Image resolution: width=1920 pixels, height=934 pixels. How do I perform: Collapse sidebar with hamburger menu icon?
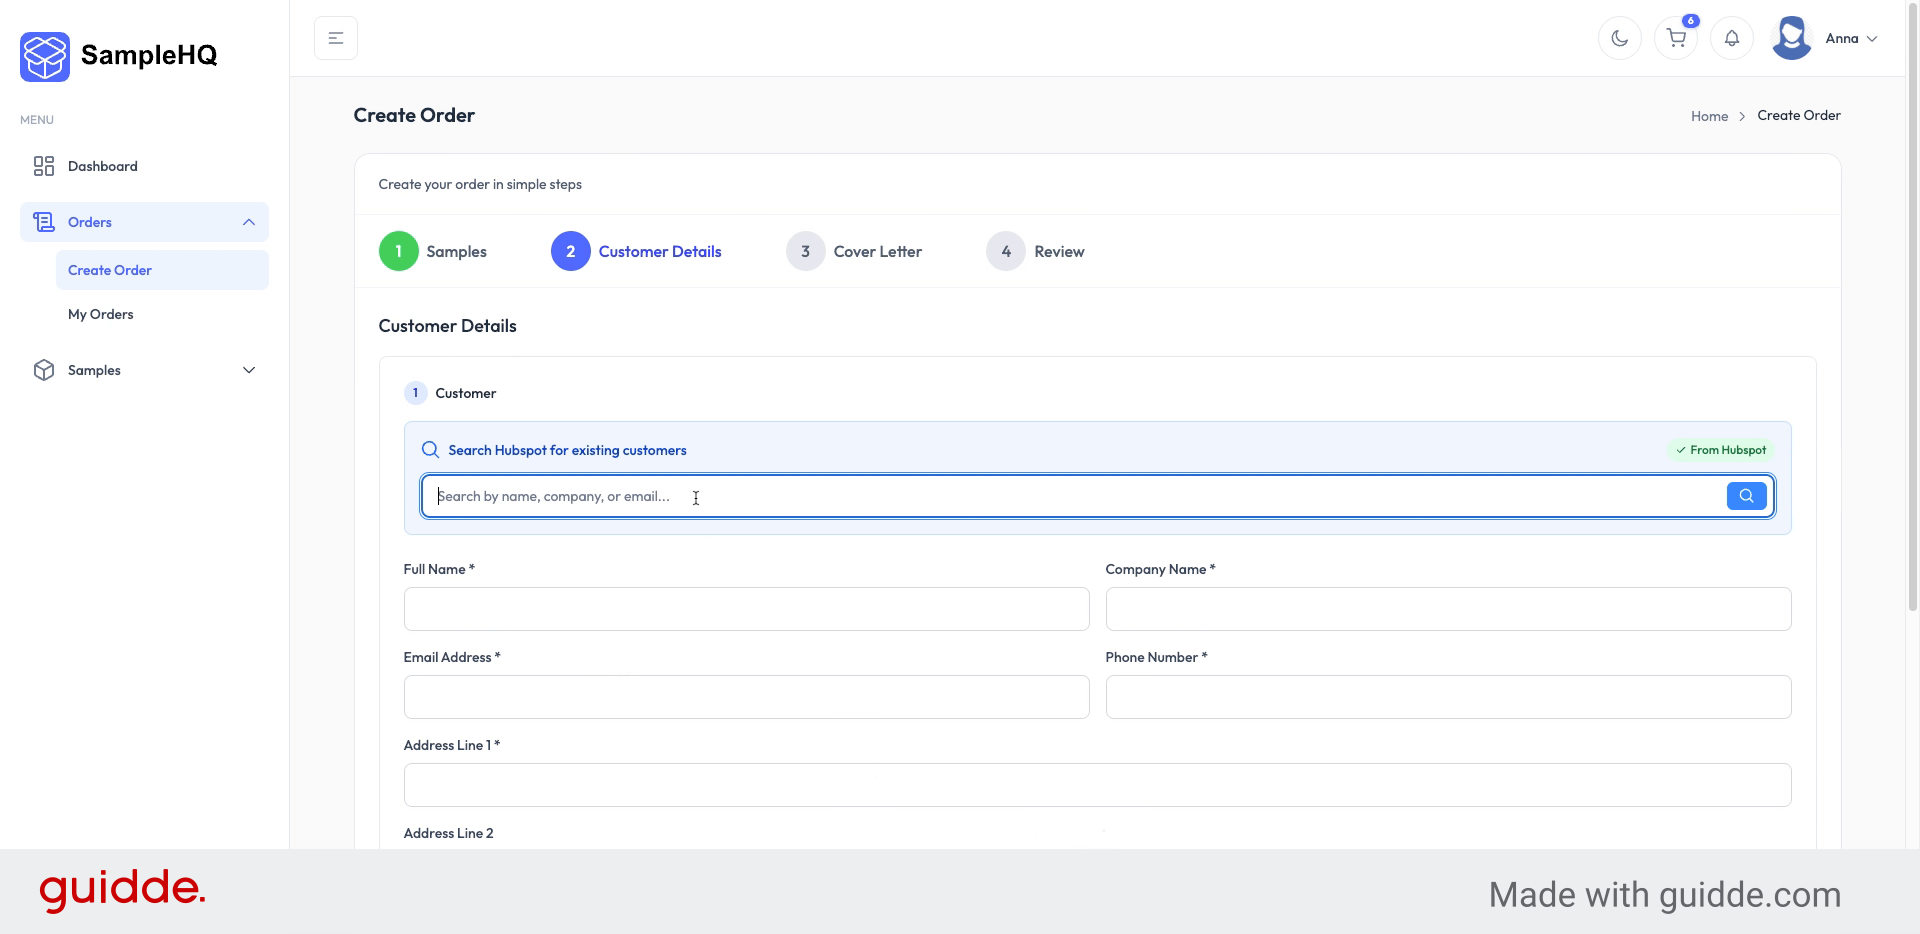coord(336,38)
